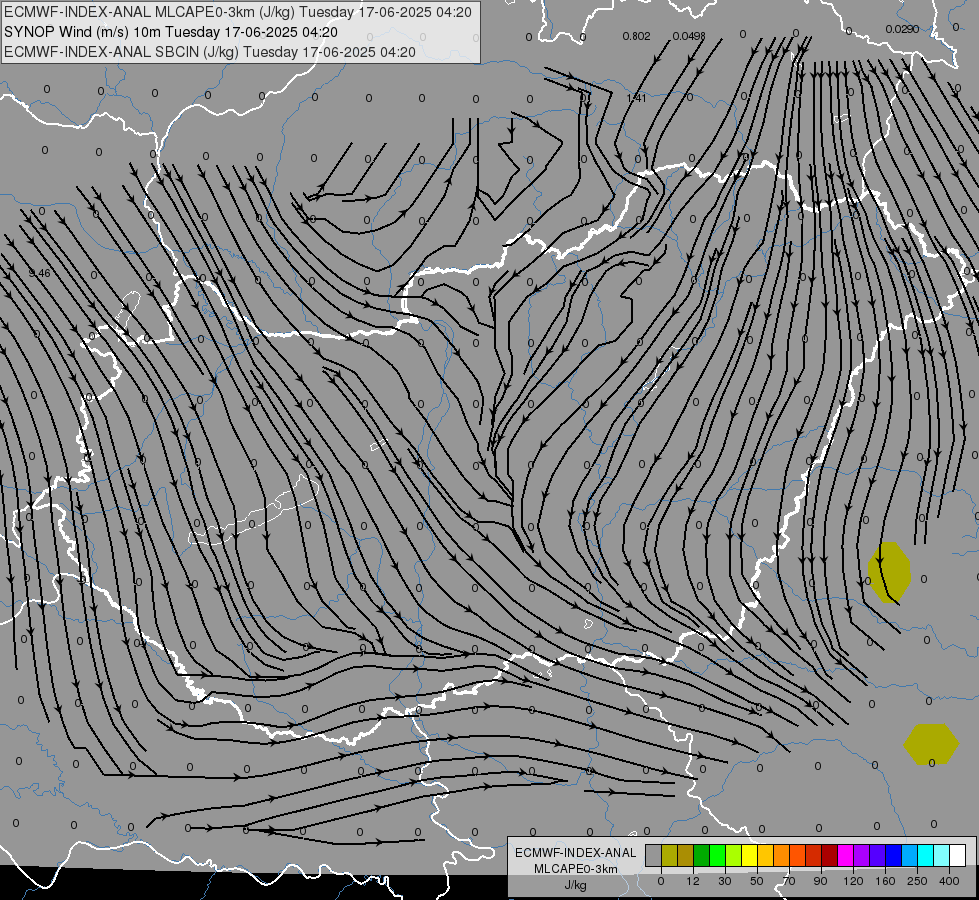Pick the bright green legend swatch
This screenshot has height=900, width=979.
point(717,855)
